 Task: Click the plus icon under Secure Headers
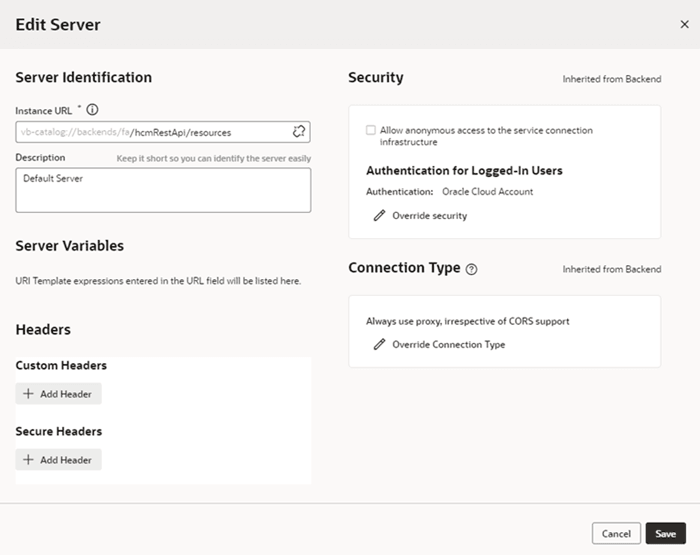pyautogui.click(x=28, y=460)
